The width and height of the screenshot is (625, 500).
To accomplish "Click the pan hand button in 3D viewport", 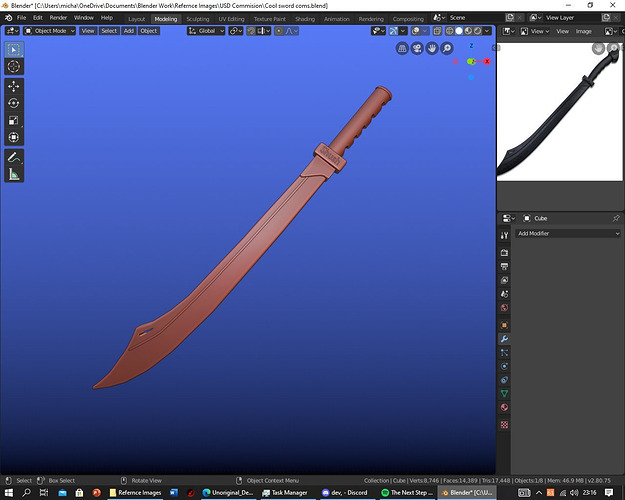I will tap(432, 49).
